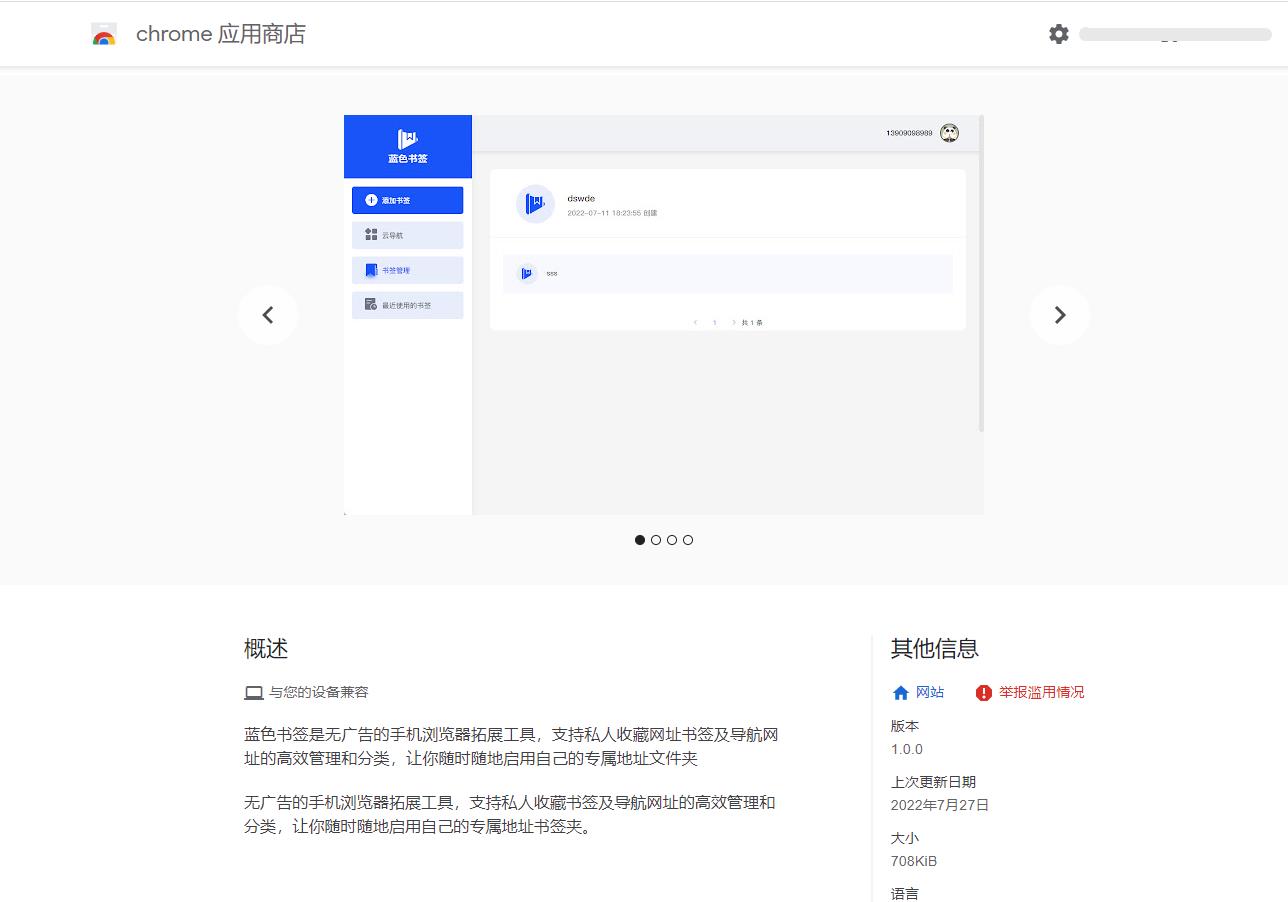
Task: Select the fourth carousel dot
Action: coord(688,539)
